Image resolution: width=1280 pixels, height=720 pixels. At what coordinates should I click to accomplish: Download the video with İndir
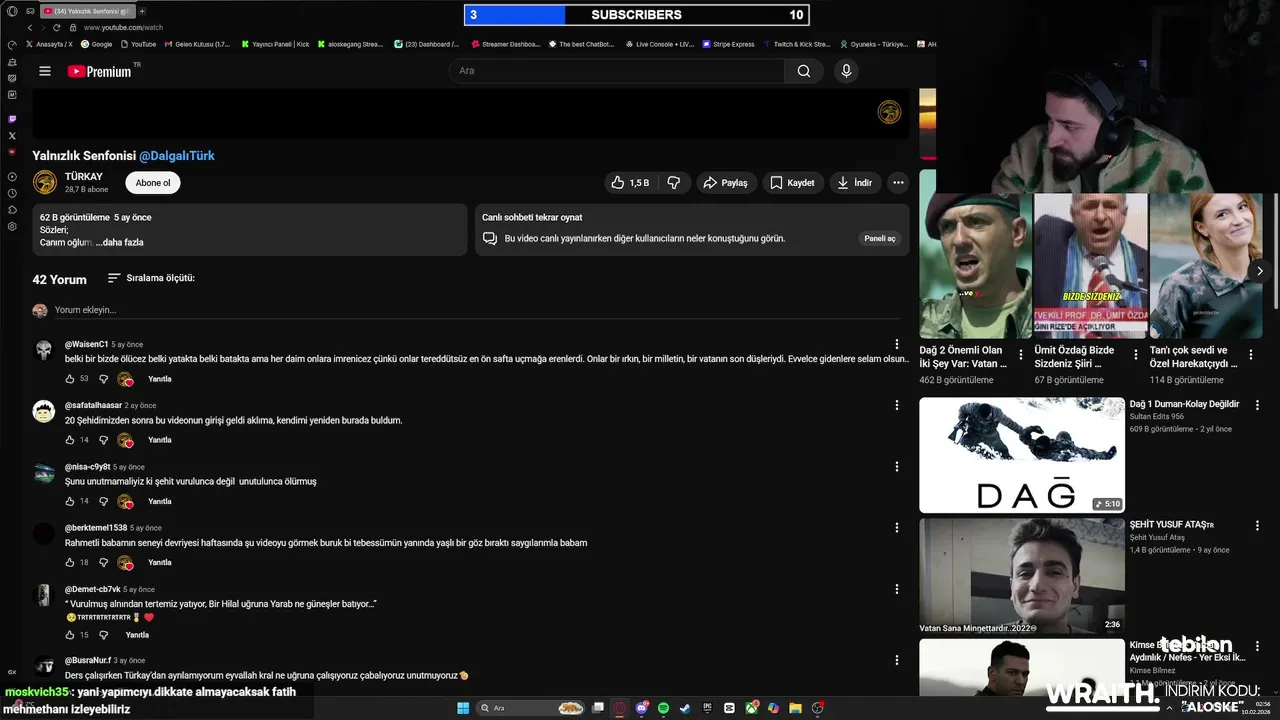coord(855,183)
